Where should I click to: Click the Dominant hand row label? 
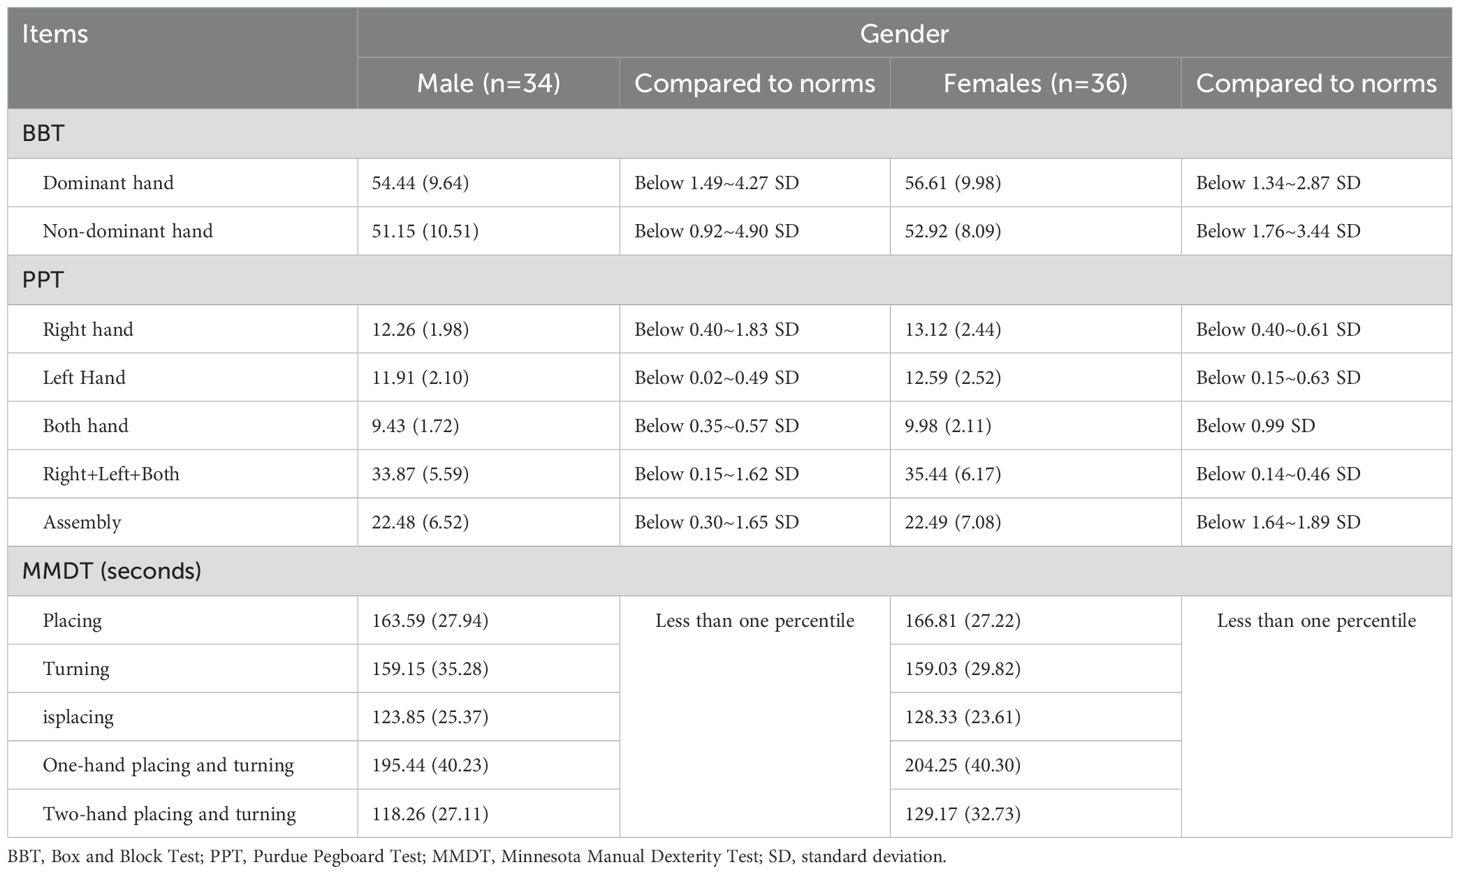pyautogui.click(x=108, y=183)
